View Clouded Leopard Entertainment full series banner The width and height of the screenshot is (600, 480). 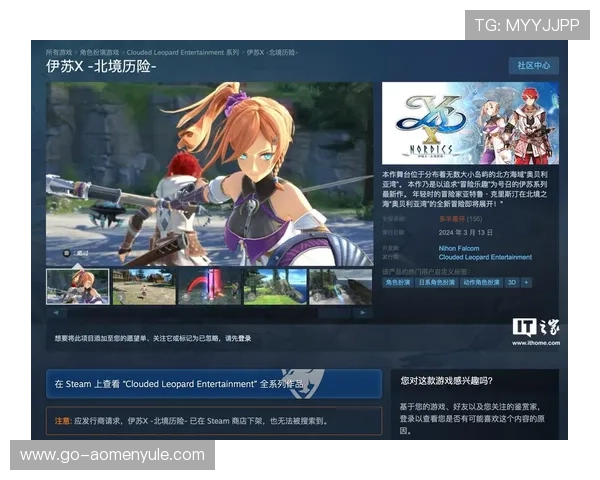(214, 384)
